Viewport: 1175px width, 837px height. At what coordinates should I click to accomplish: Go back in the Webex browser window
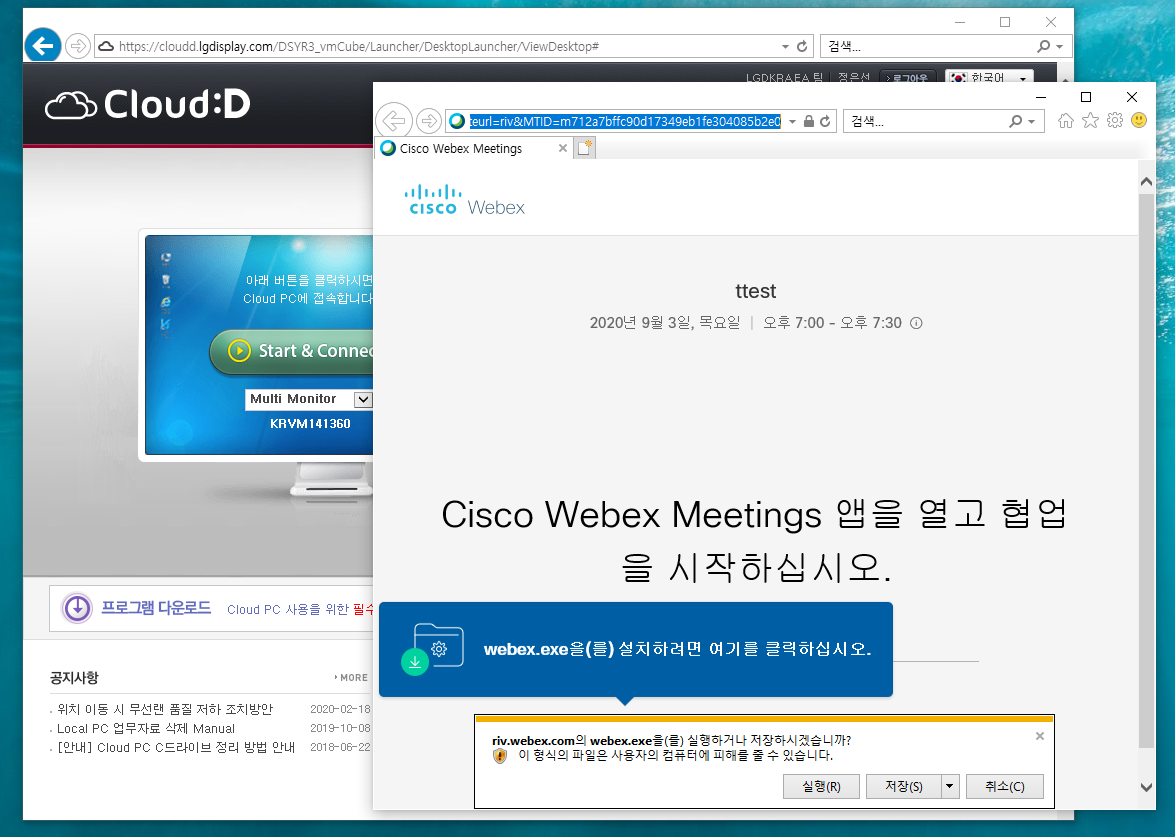(x=394, y=121)
